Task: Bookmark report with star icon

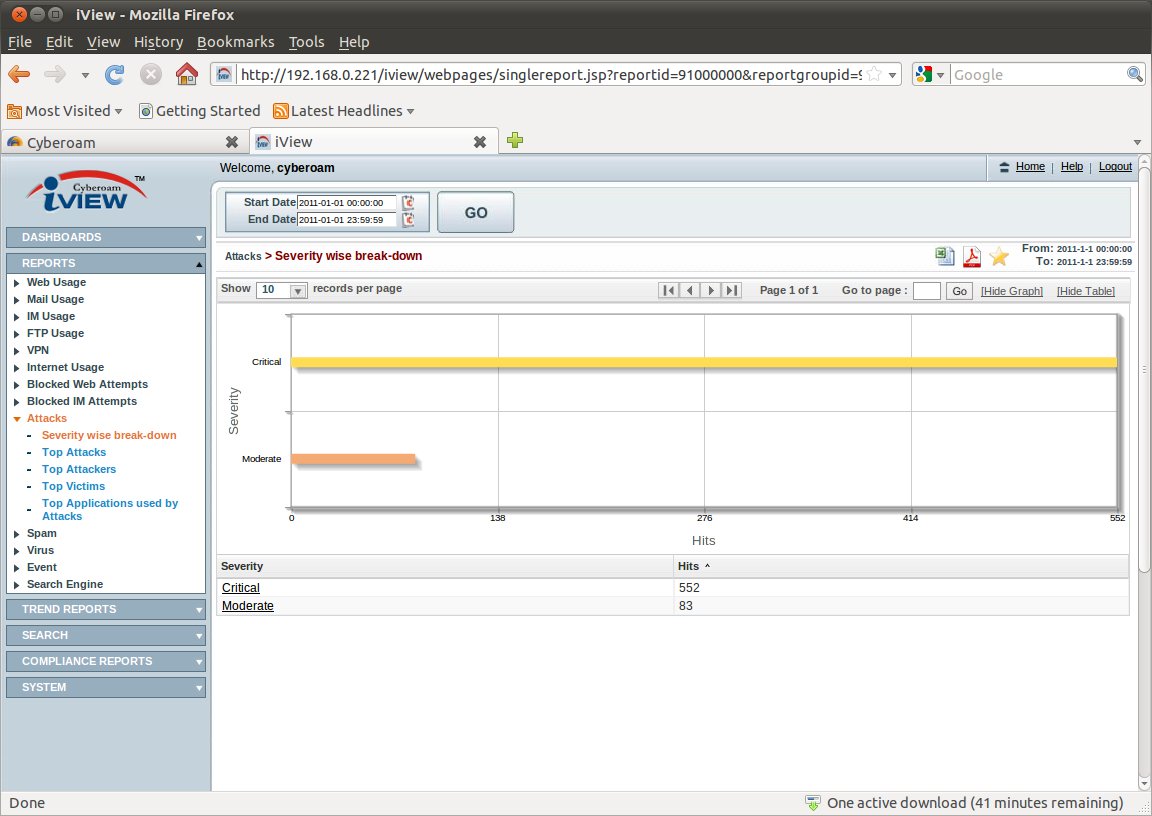Action: tap(999, 257)
